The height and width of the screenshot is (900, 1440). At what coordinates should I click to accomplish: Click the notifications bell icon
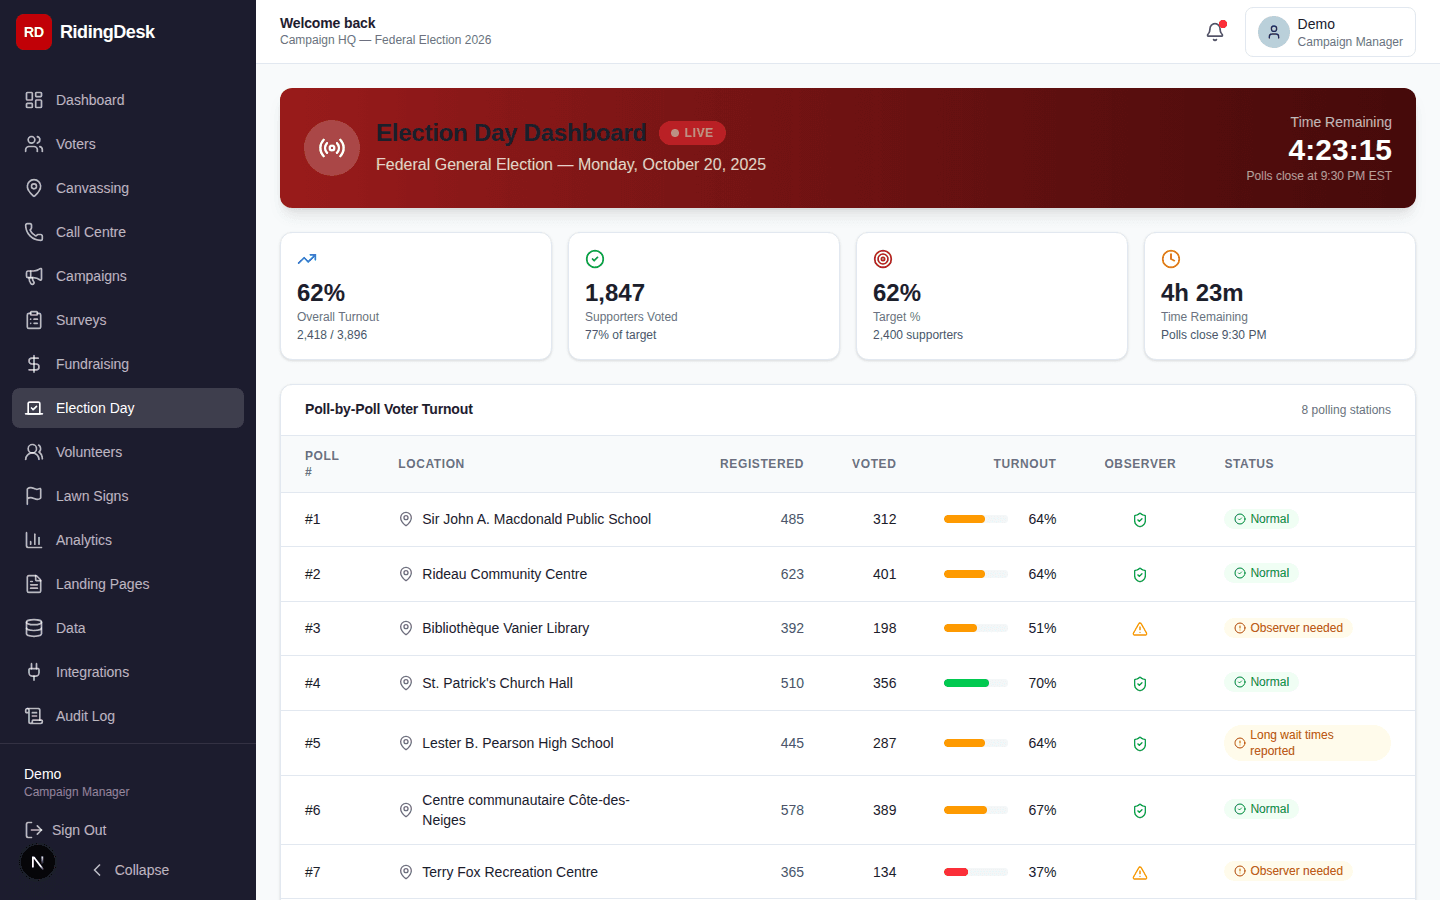point(1215,32)
